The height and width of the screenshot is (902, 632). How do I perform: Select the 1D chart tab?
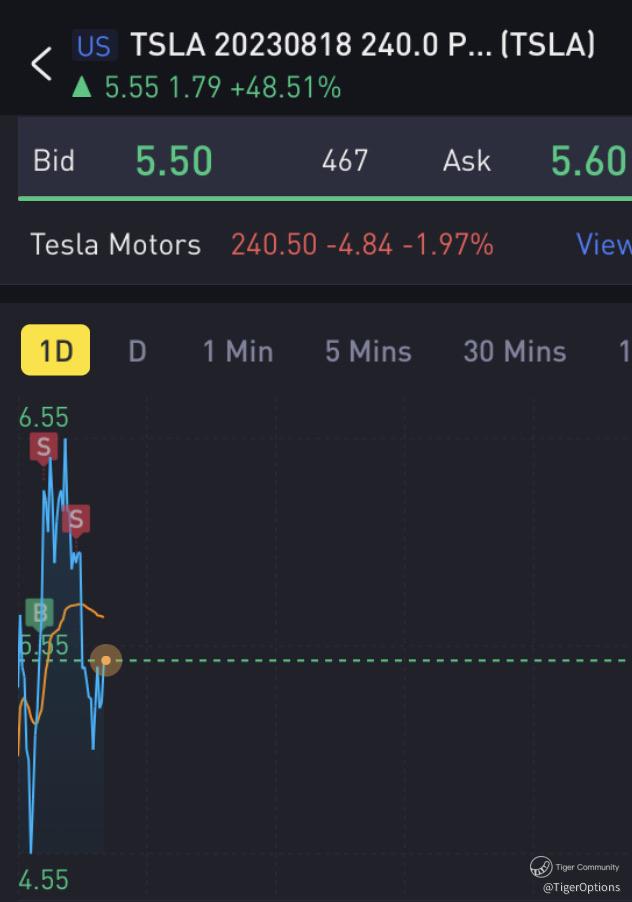click(x=55, y=351)
